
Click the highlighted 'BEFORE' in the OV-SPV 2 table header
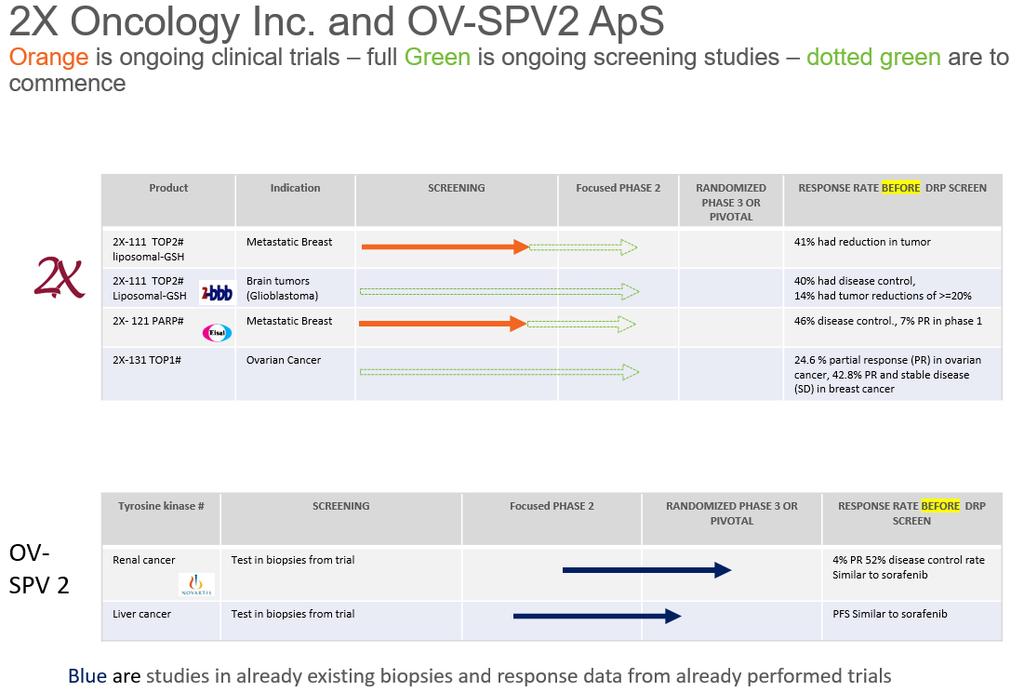pos(940,506)
